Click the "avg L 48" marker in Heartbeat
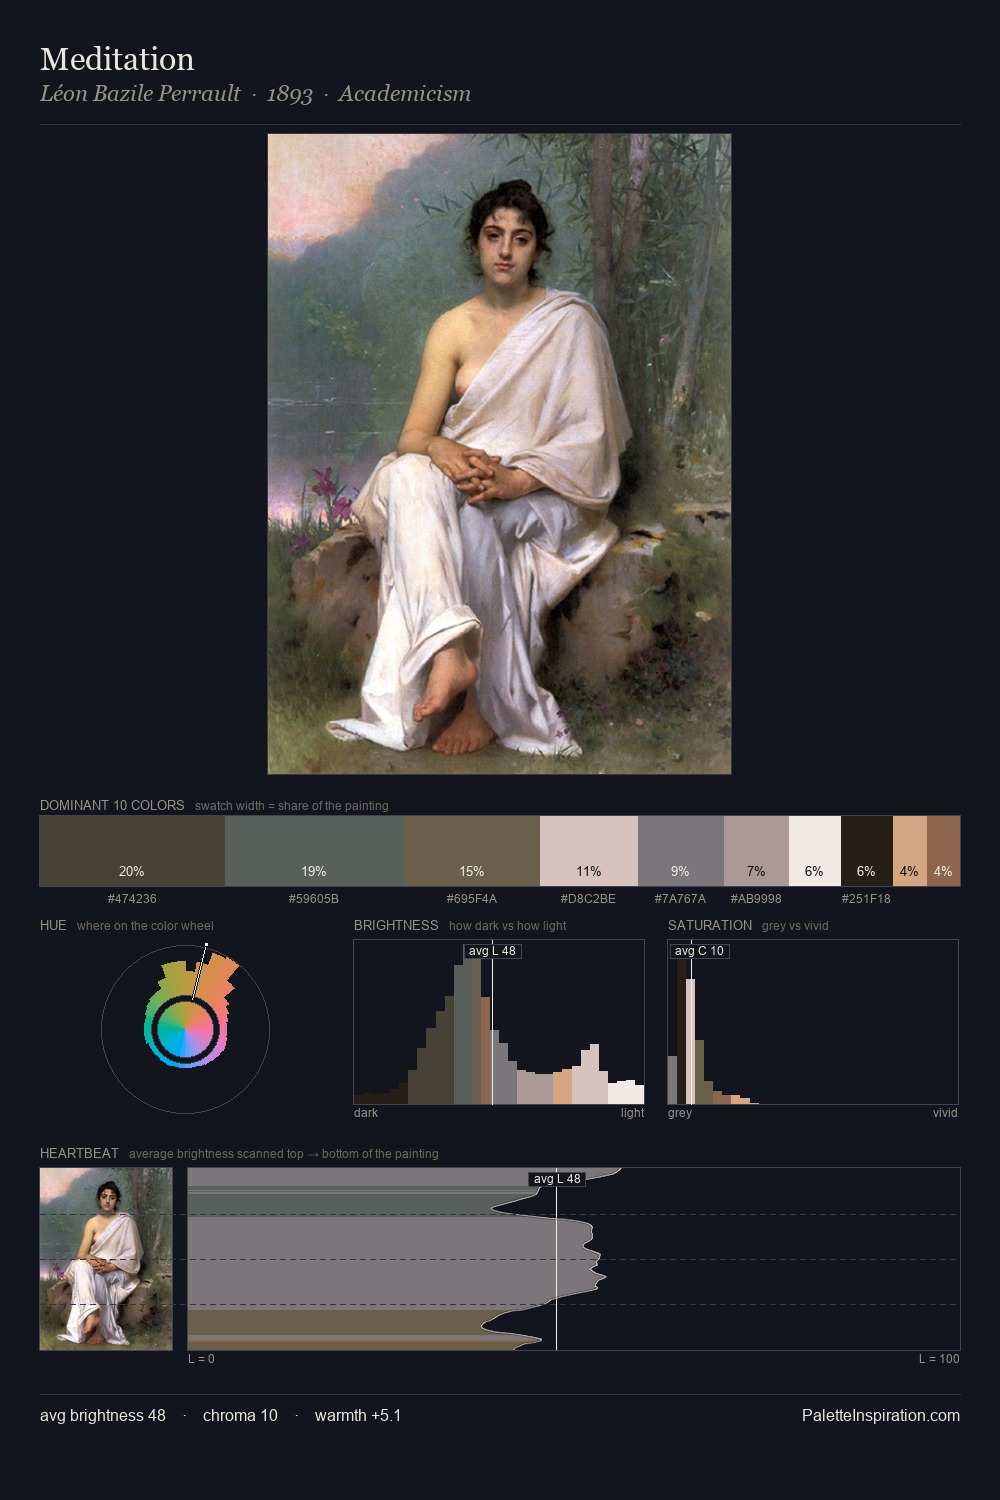Image resolution: width=1000 pixels, height=1500 pixels. 557,1179
